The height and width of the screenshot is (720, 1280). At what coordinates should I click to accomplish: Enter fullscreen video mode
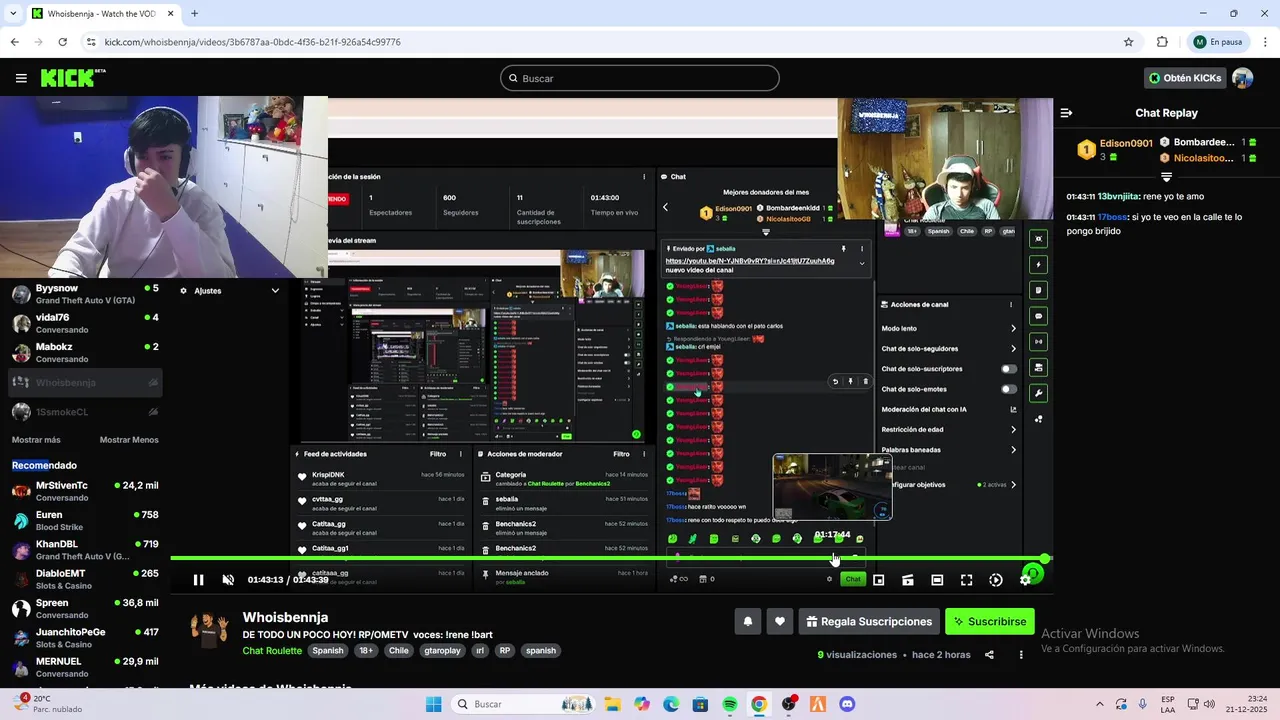pos(966,580)
